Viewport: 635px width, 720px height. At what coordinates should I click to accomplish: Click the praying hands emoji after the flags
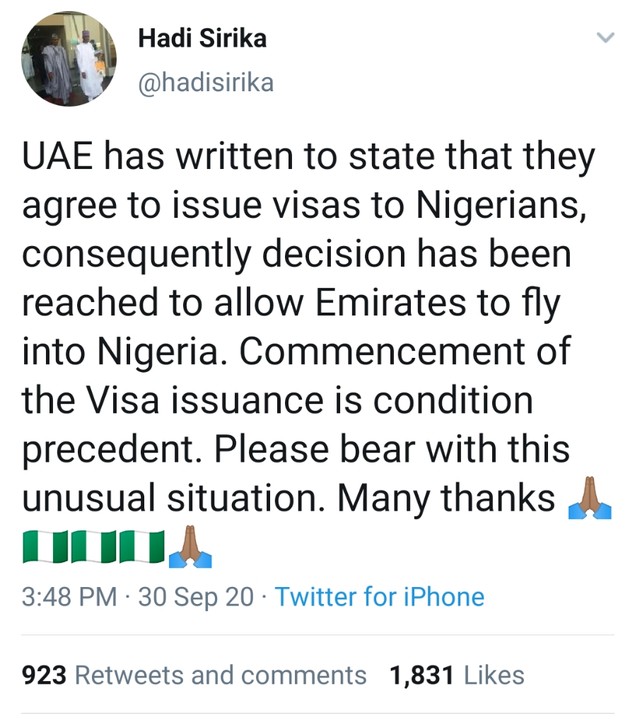(x=190, y=546)
